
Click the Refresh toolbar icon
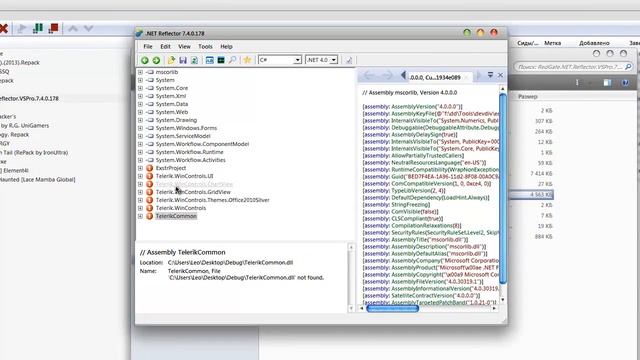194,60
